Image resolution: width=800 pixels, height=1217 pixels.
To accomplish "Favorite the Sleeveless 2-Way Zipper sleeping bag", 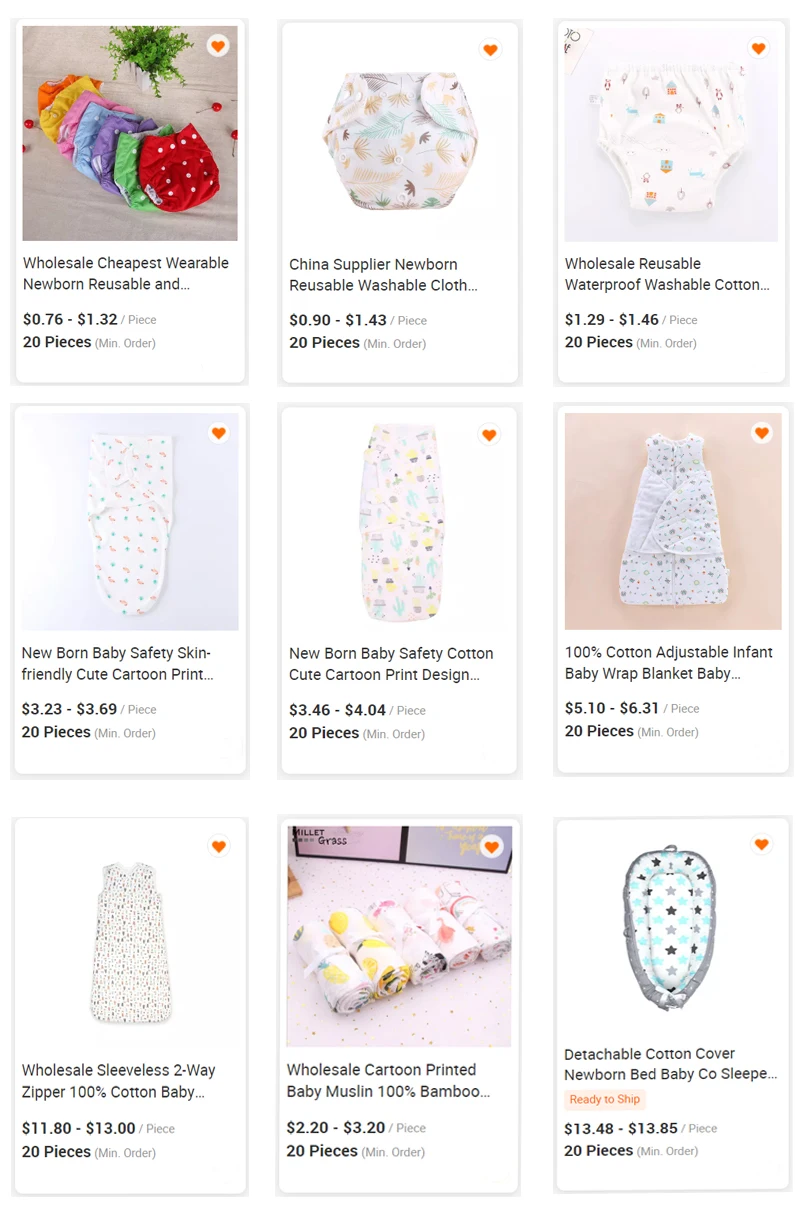I will coord(218,845).
